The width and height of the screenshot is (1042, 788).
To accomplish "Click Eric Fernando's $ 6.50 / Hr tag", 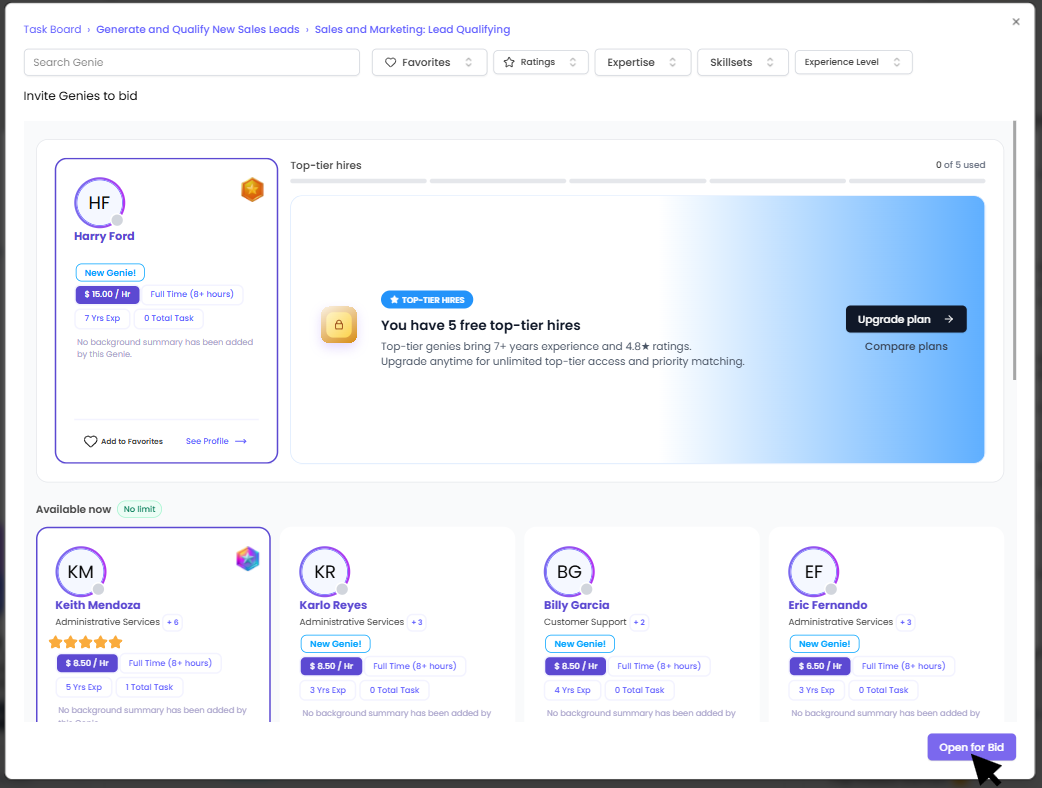I will pos(820,666).
